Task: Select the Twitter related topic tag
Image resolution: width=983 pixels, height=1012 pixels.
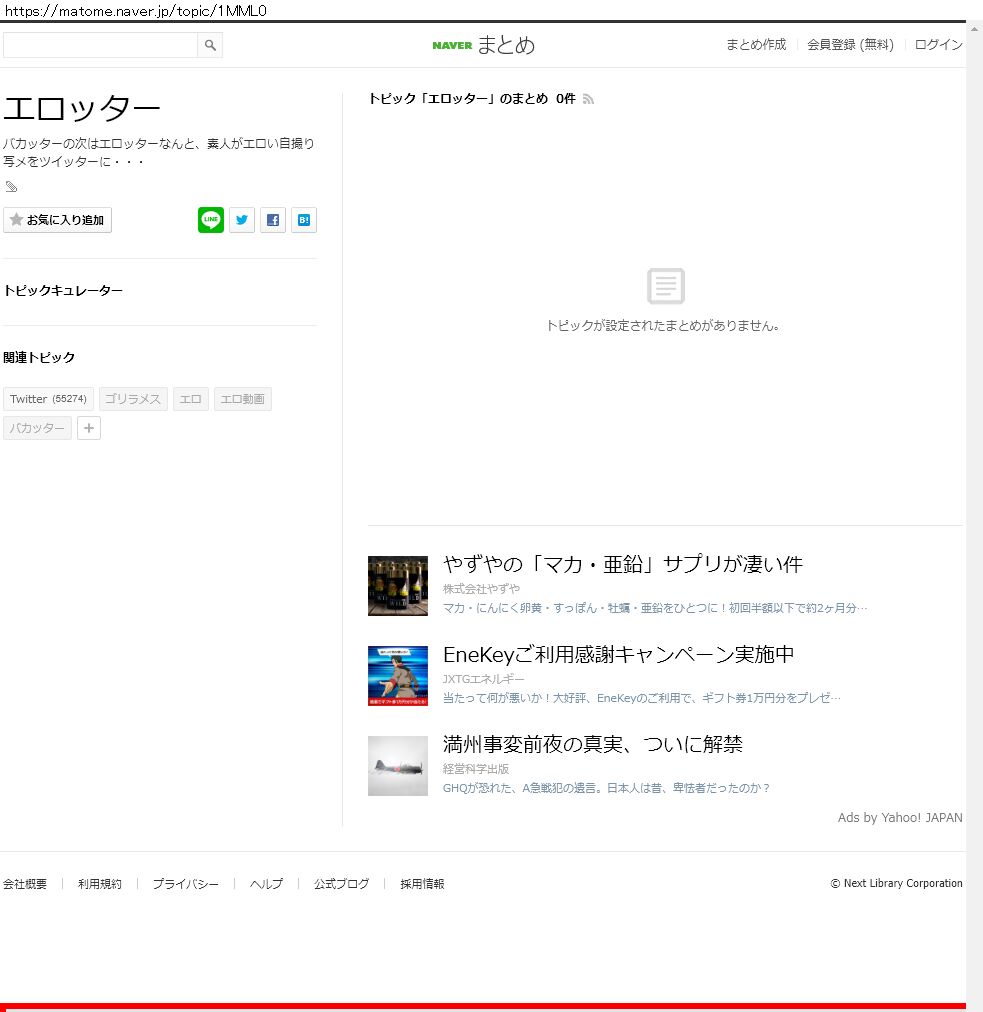Action: 48,399
